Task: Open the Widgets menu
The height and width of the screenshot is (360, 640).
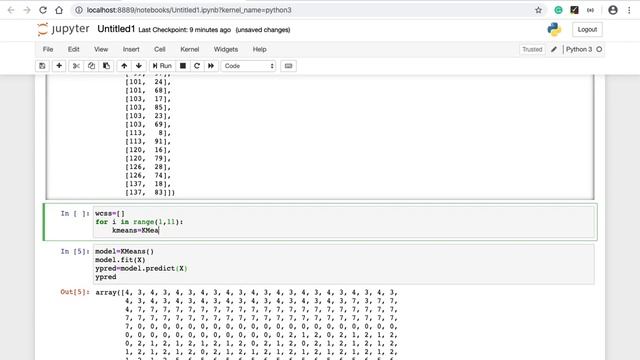Action: coord(226,49)
